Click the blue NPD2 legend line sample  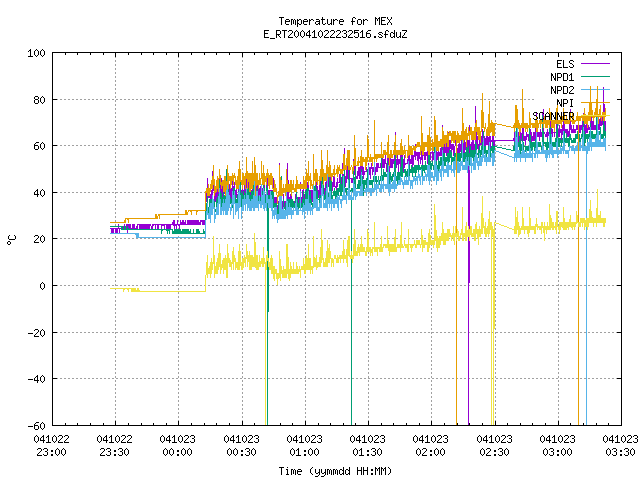[596, 90]
